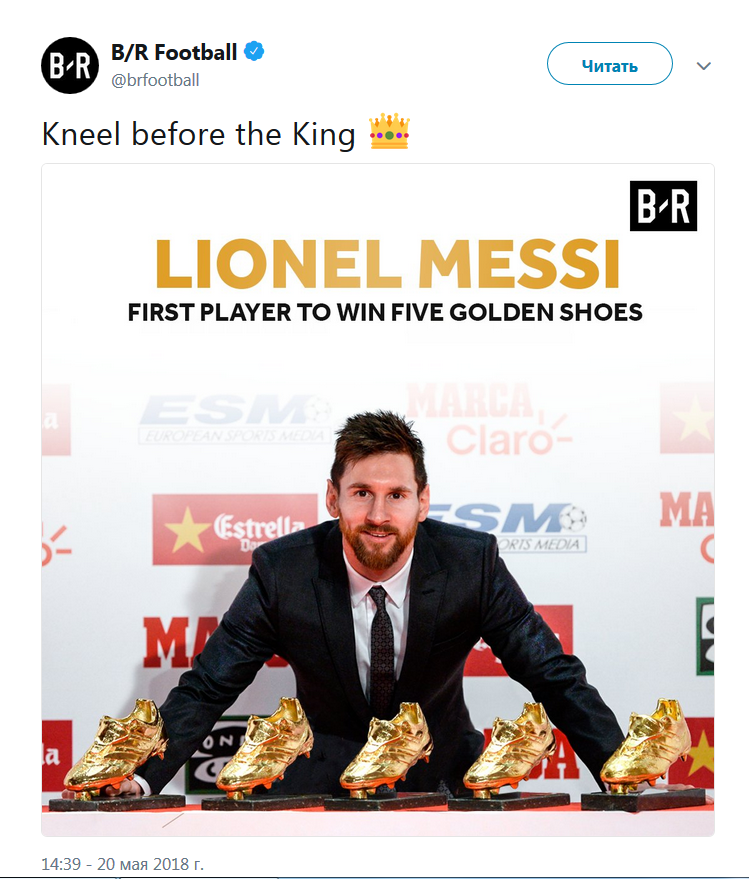Viewport: 749px width, 879px height.
Task: Click the B/R Football profile avatar
Action: pos(70,65)
